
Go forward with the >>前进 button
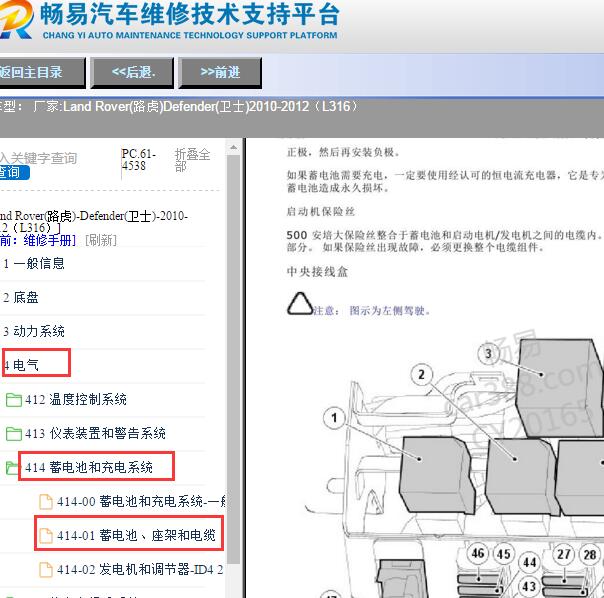click(220, 72)
